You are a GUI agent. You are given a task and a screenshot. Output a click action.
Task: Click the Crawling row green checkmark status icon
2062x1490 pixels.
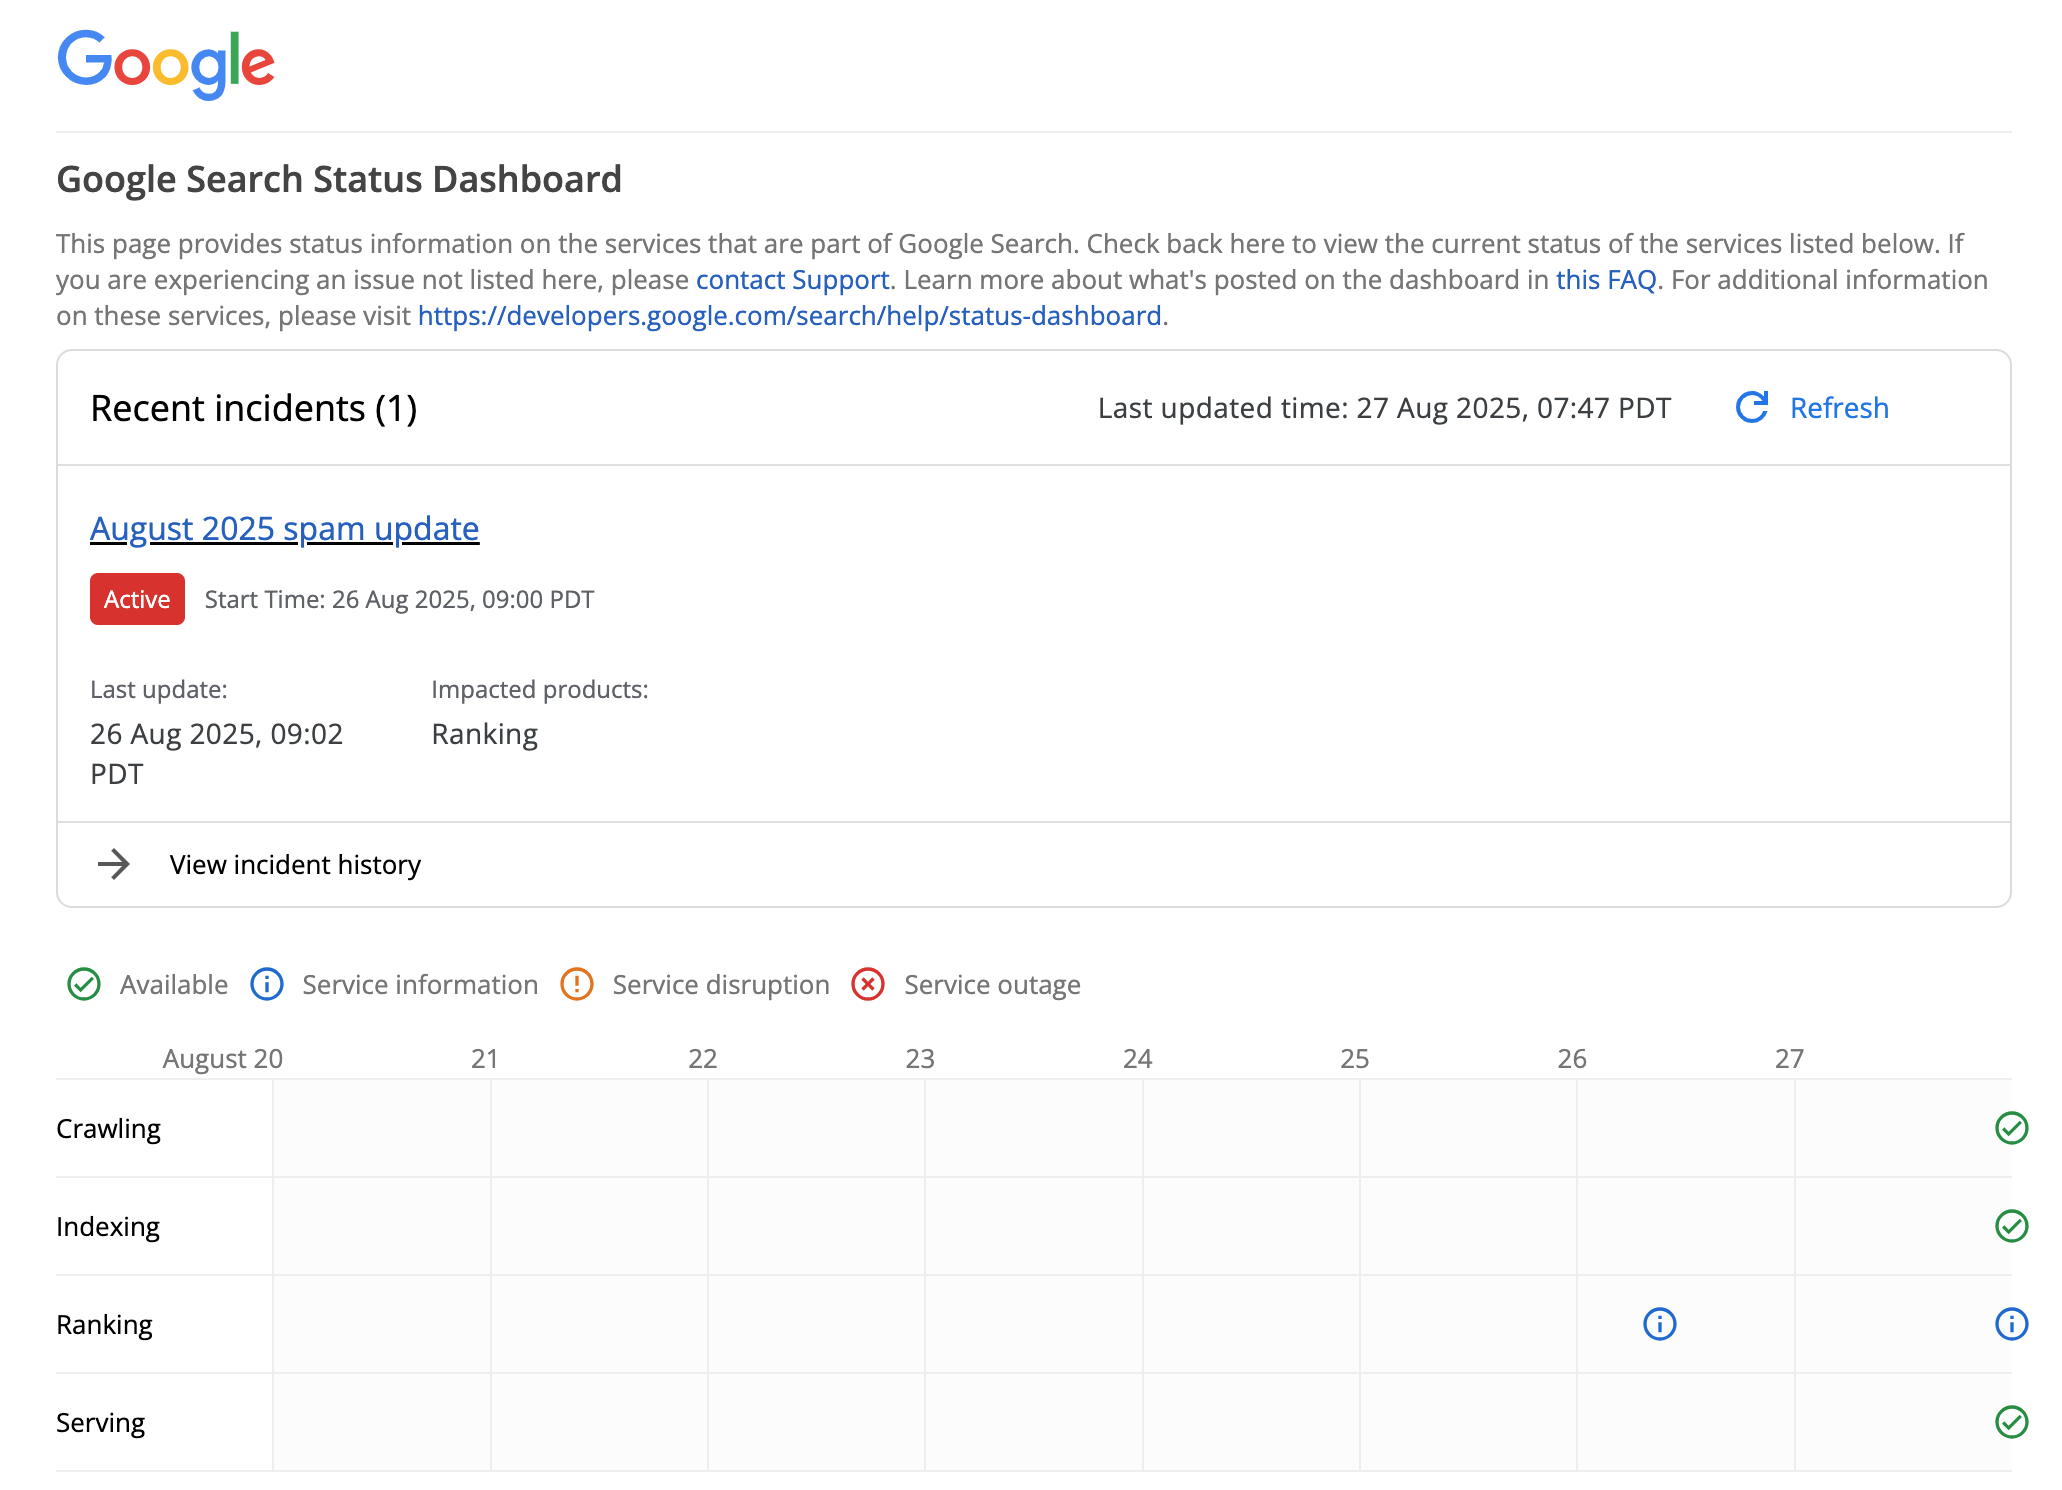pos(2011,1128)
